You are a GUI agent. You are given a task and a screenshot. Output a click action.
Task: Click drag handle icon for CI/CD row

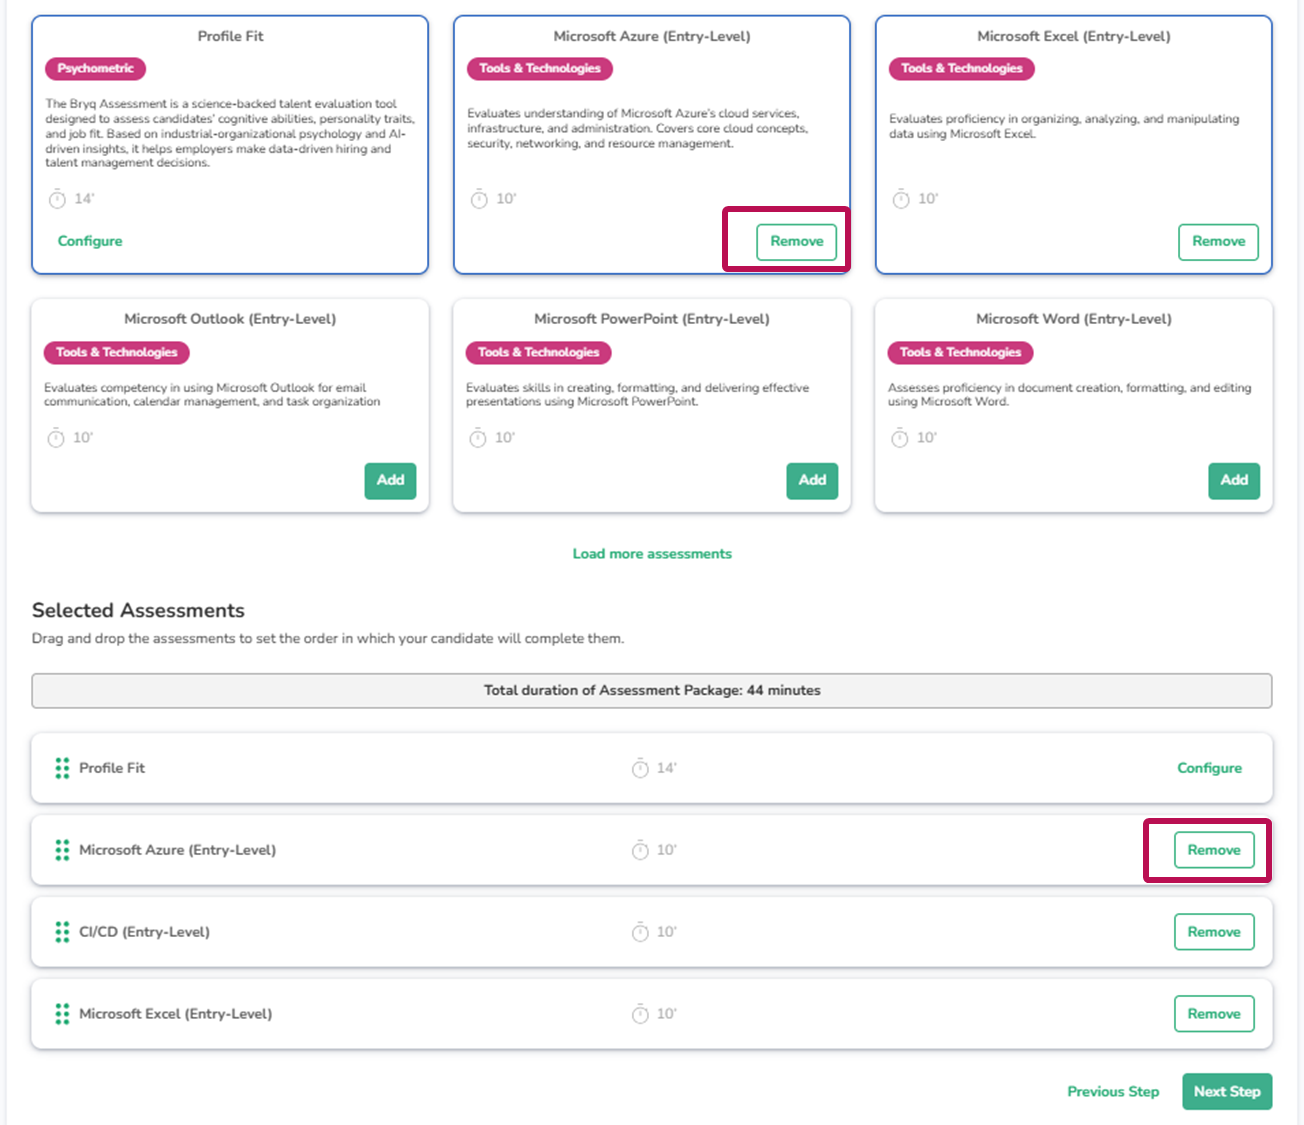[62, 932]
